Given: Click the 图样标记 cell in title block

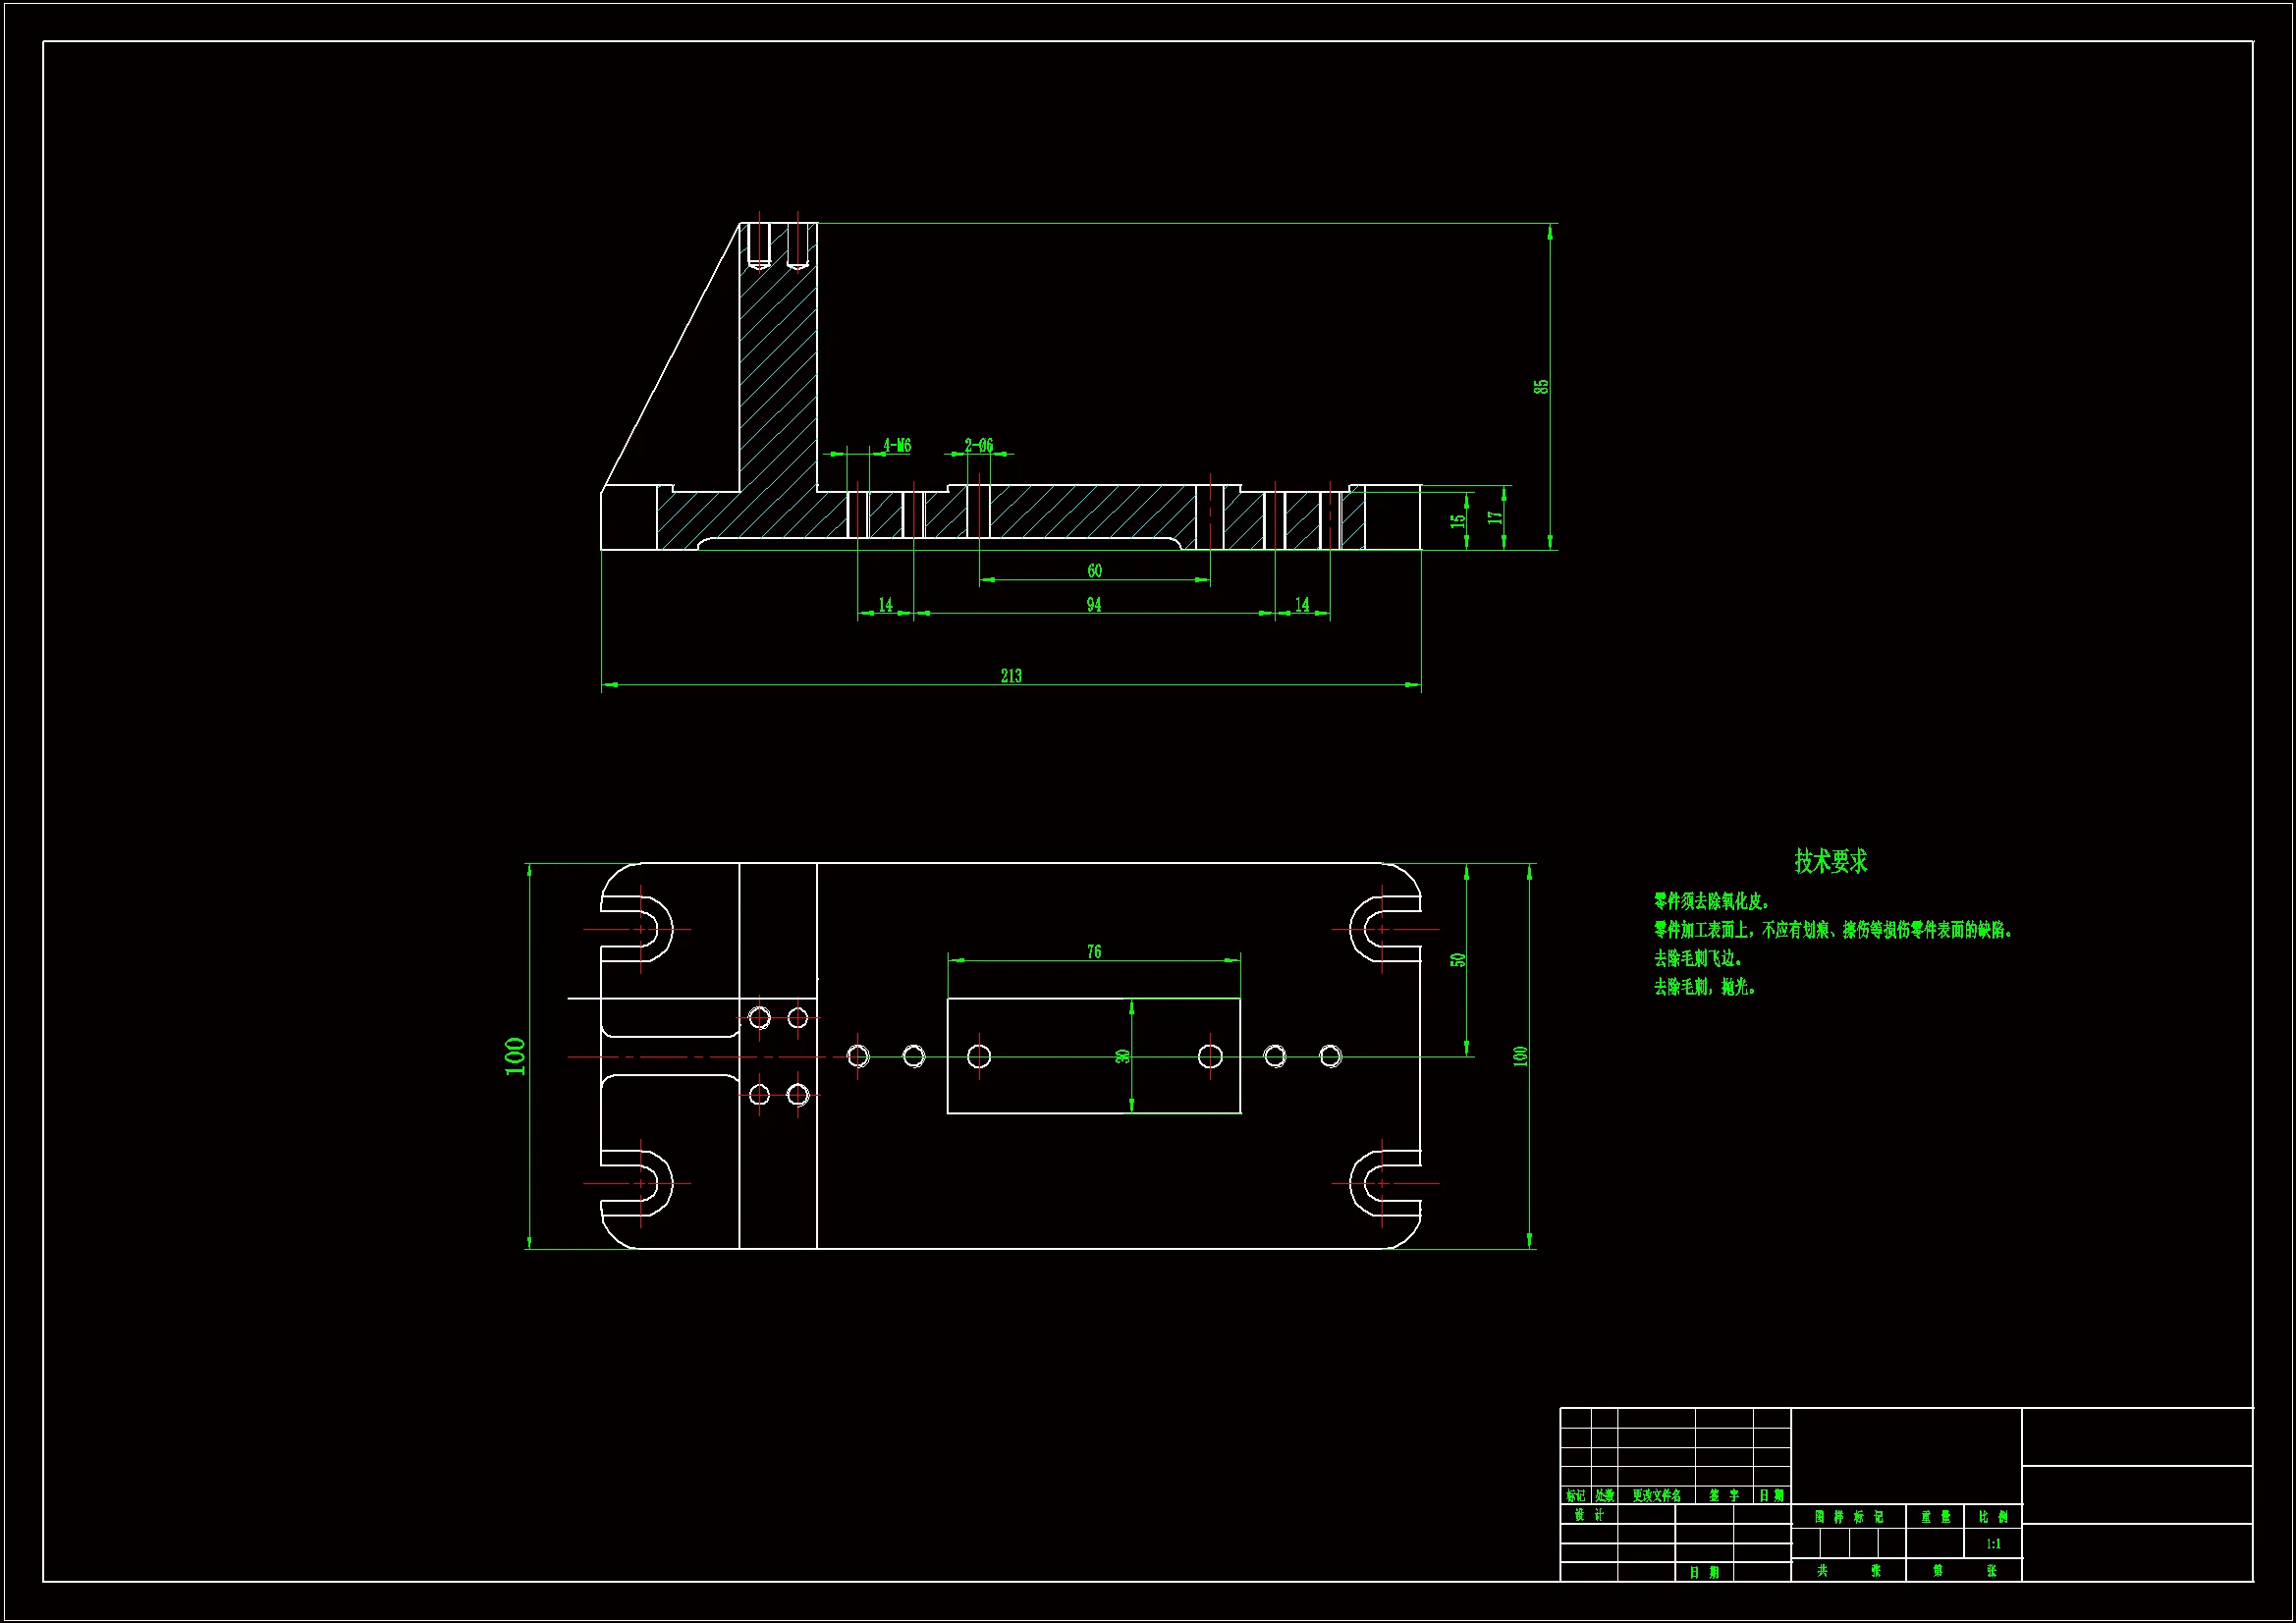Looking at the screenshot, I should click(x=1848, y=1517).
